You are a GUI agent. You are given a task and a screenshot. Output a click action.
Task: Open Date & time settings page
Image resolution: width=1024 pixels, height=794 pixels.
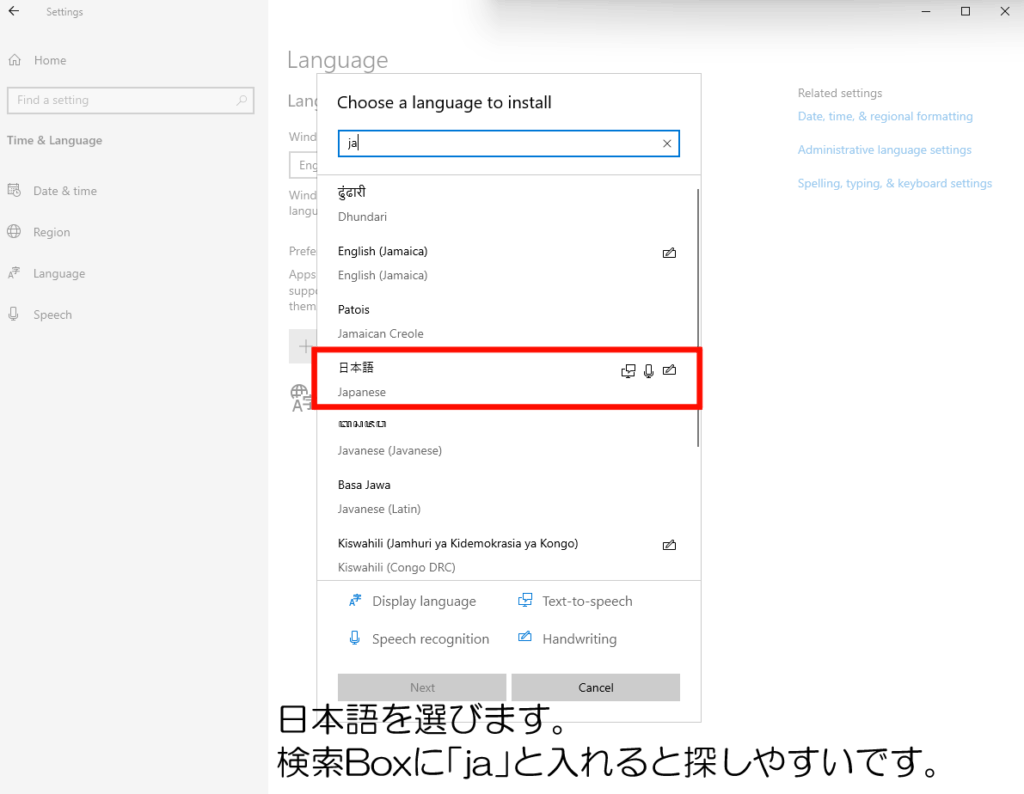(x=64, y=191)
